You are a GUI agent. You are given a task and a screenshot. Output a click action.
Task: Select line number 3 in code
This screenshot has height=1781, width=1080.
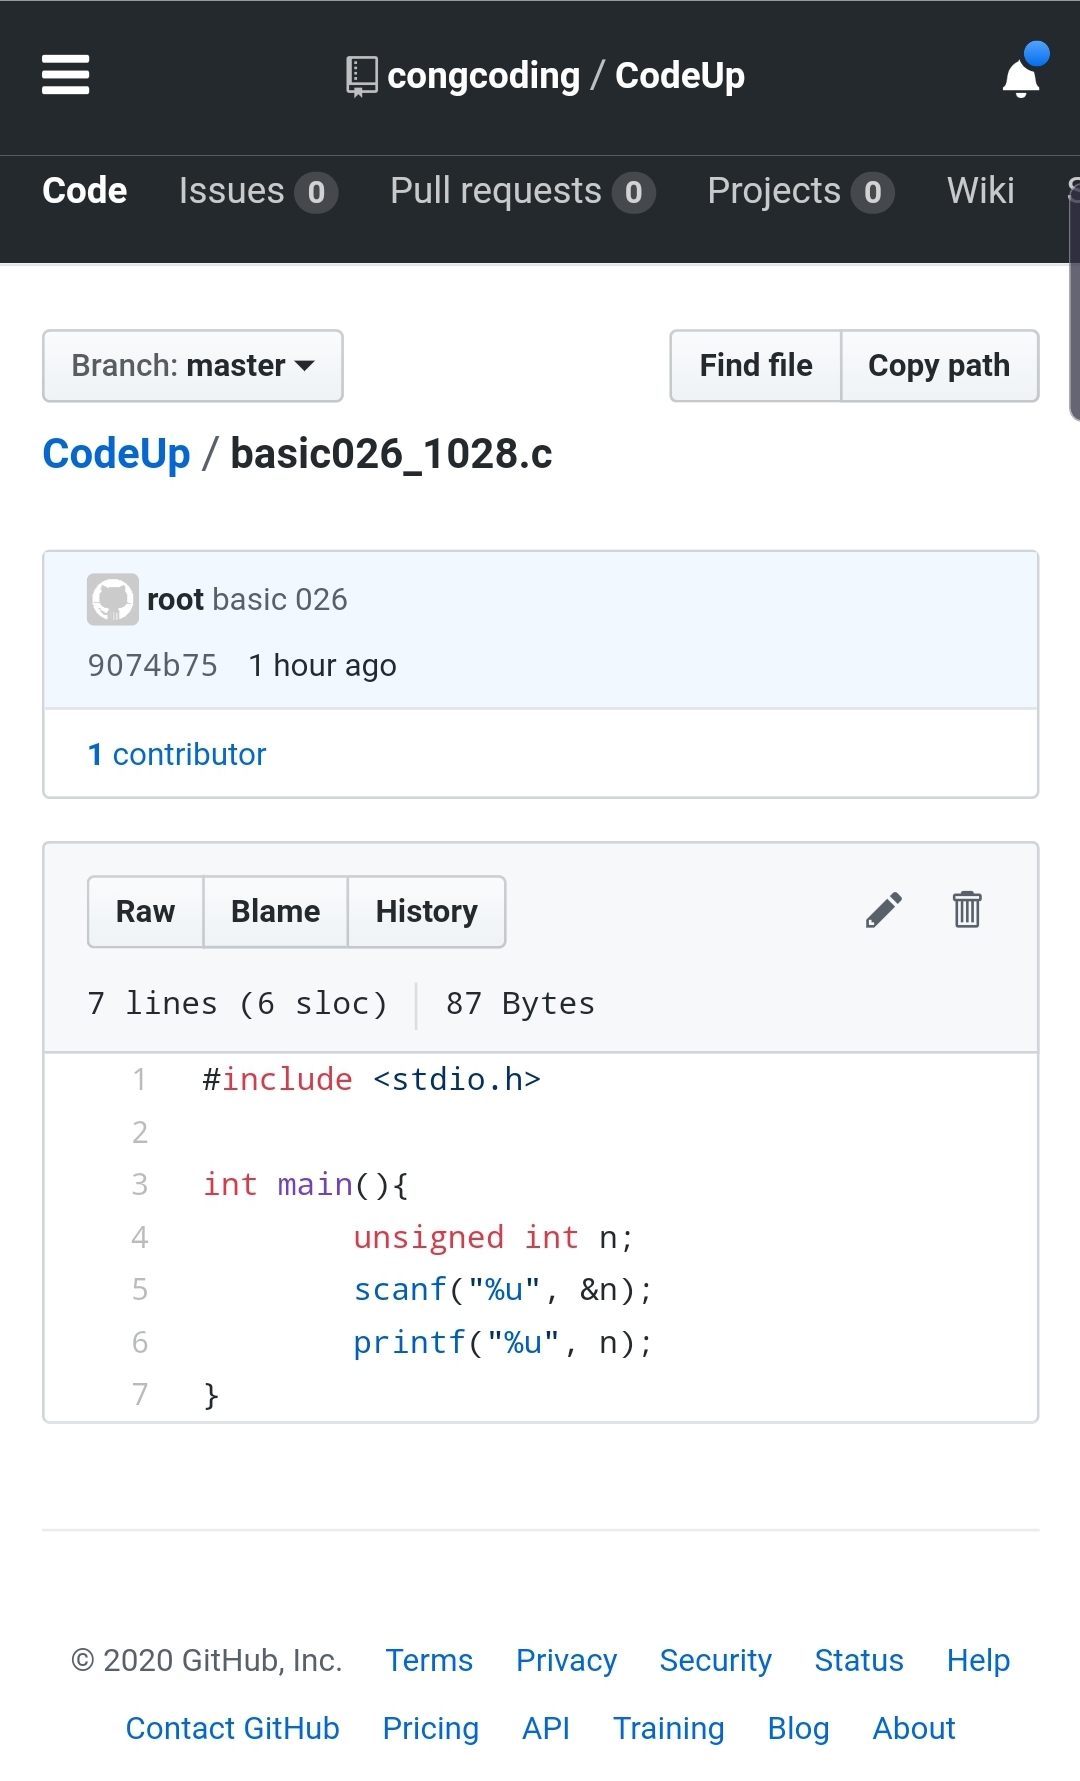[140, 1185]
